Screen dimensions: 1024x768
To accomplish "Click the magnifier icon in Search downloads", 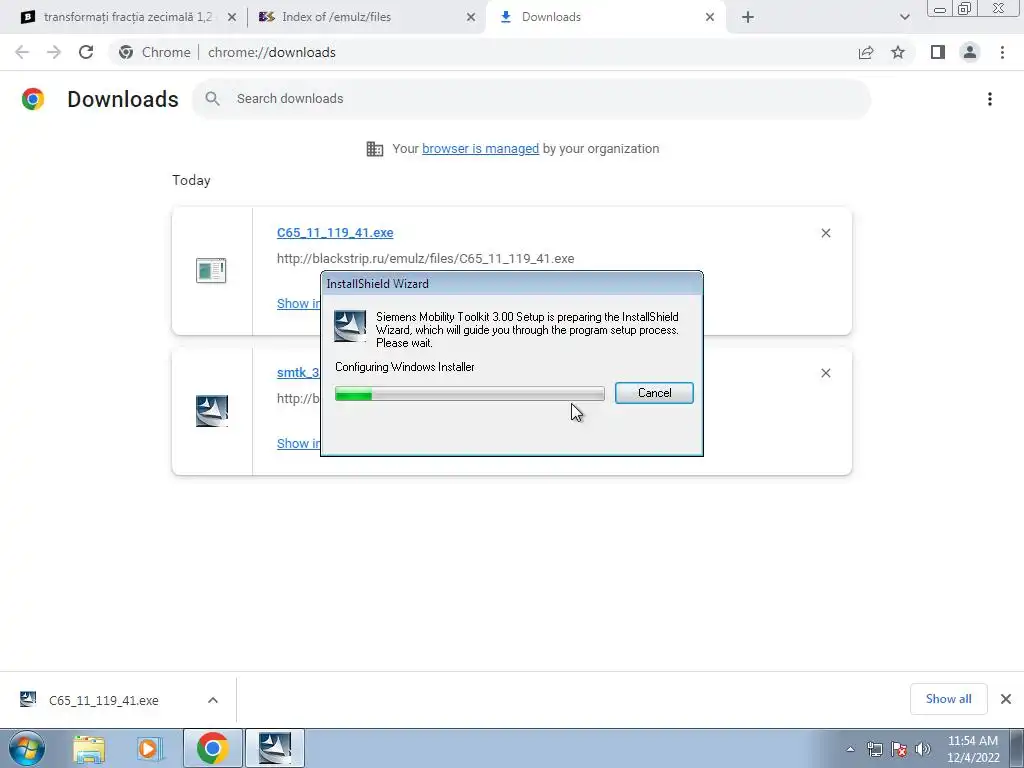I will pos(212,99).
